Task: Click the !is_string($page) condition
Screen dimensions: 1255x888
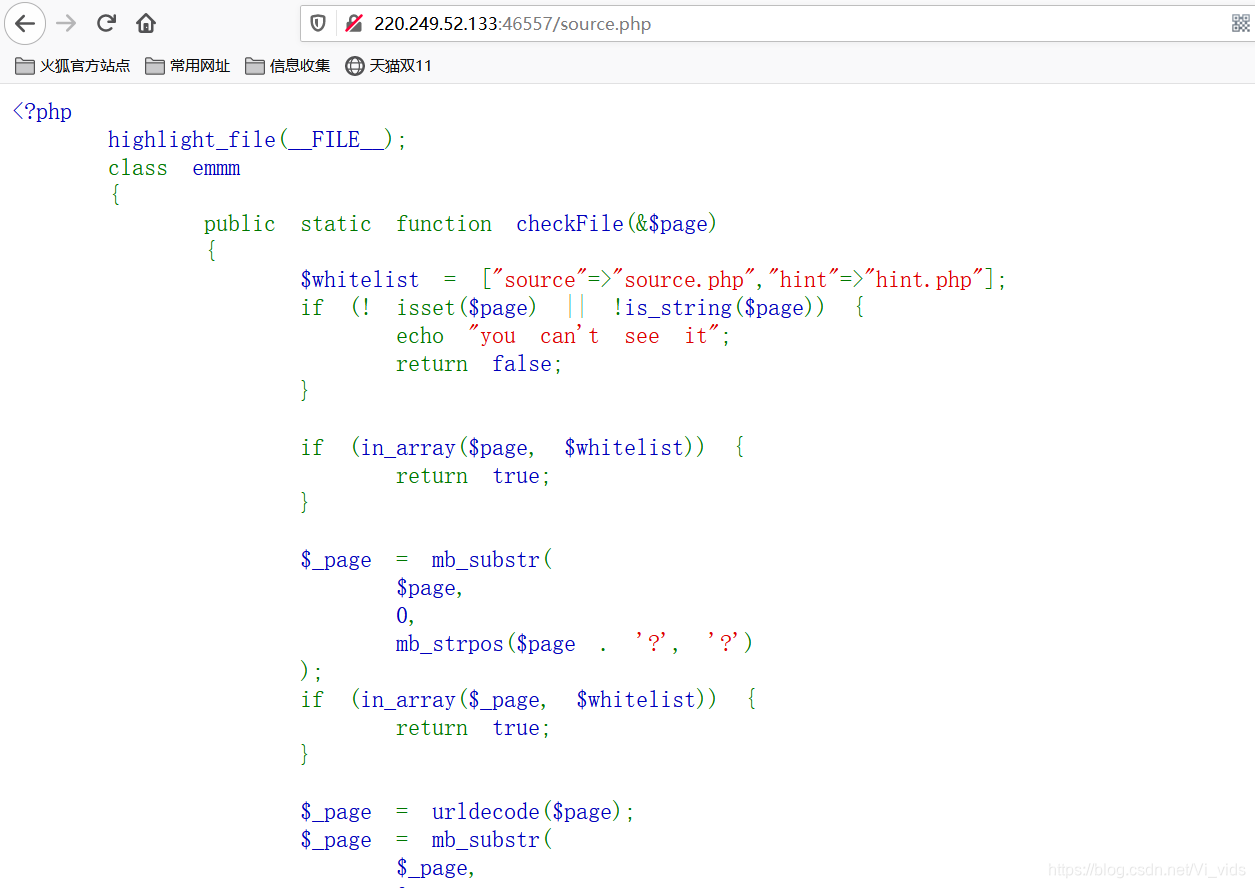Action: tap(718, 308)
